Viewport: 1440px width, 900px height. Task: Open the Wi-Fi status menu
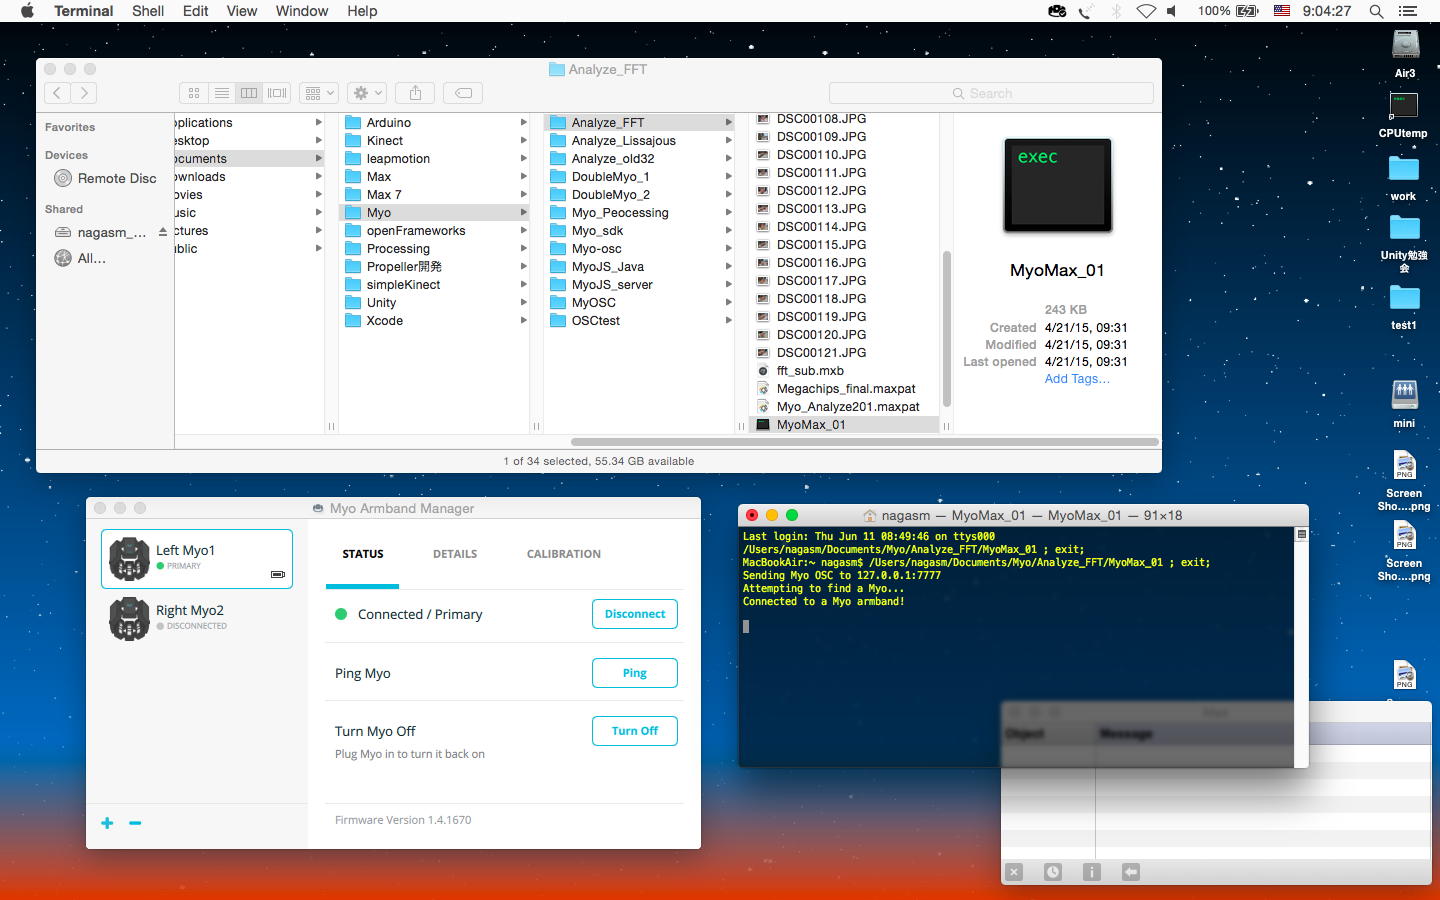[x=1146, y=11]
